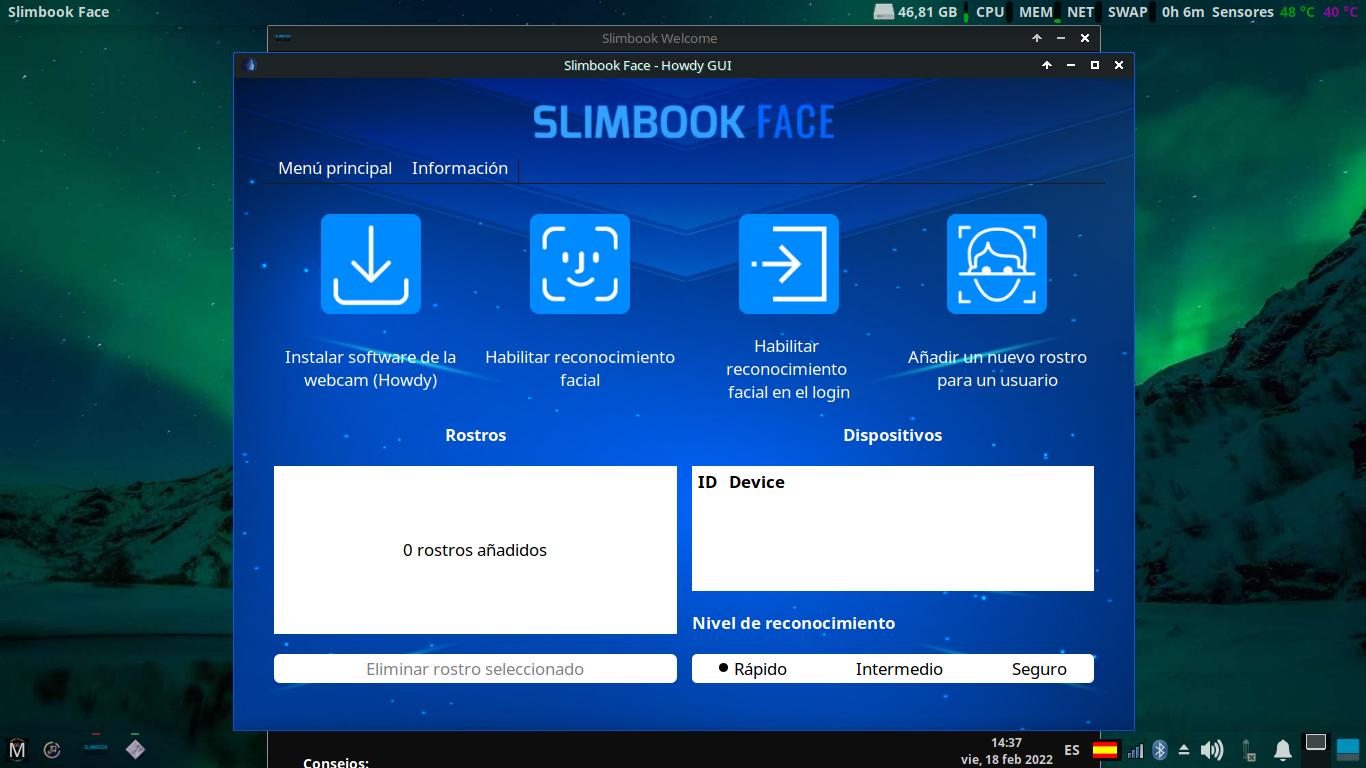The width and height of the screenshot is (1366, 768).
Task: Switch to the Información tab
Action: (459, 168)
